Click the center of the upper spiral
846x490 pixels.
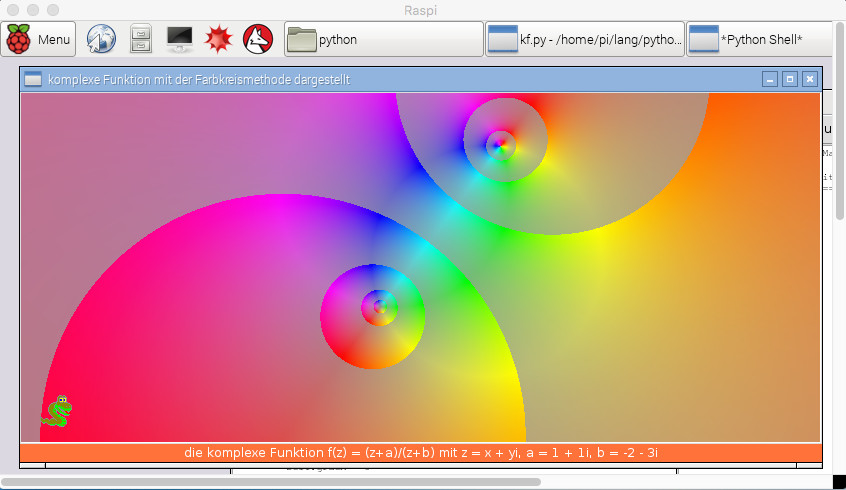502,146
